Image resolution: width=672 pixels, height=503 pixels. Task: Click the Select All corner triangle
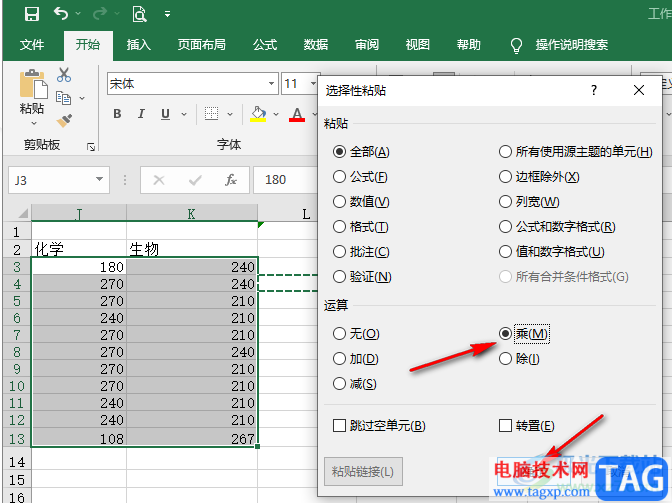[22, 213]
